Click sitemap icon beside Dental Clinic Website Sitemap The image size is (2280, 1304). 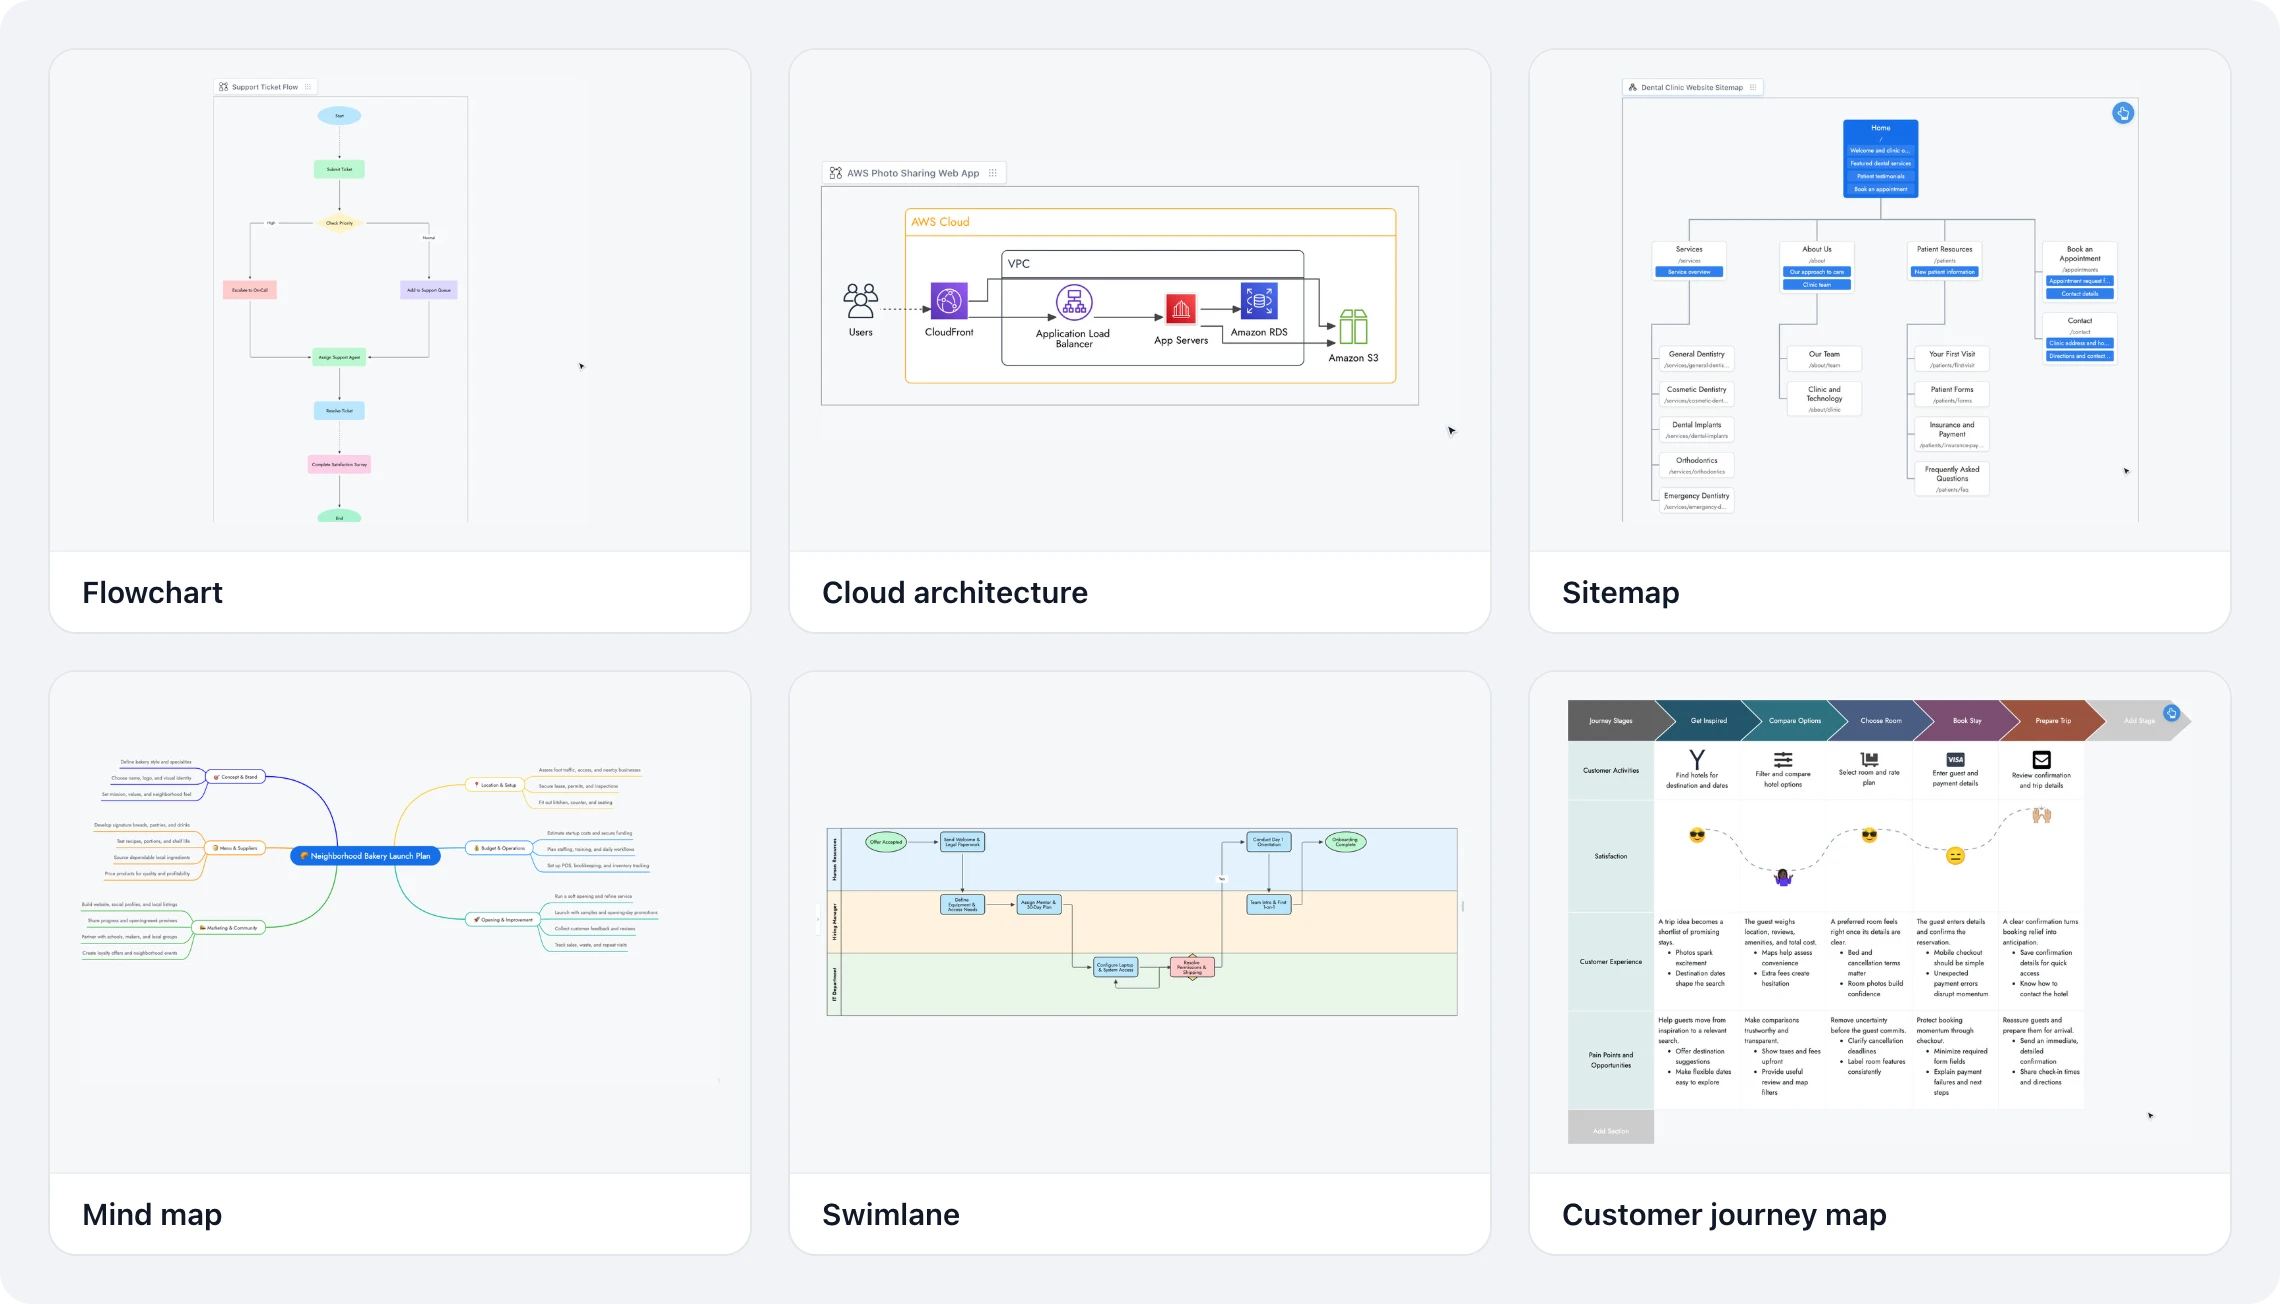pos(1633,88)
